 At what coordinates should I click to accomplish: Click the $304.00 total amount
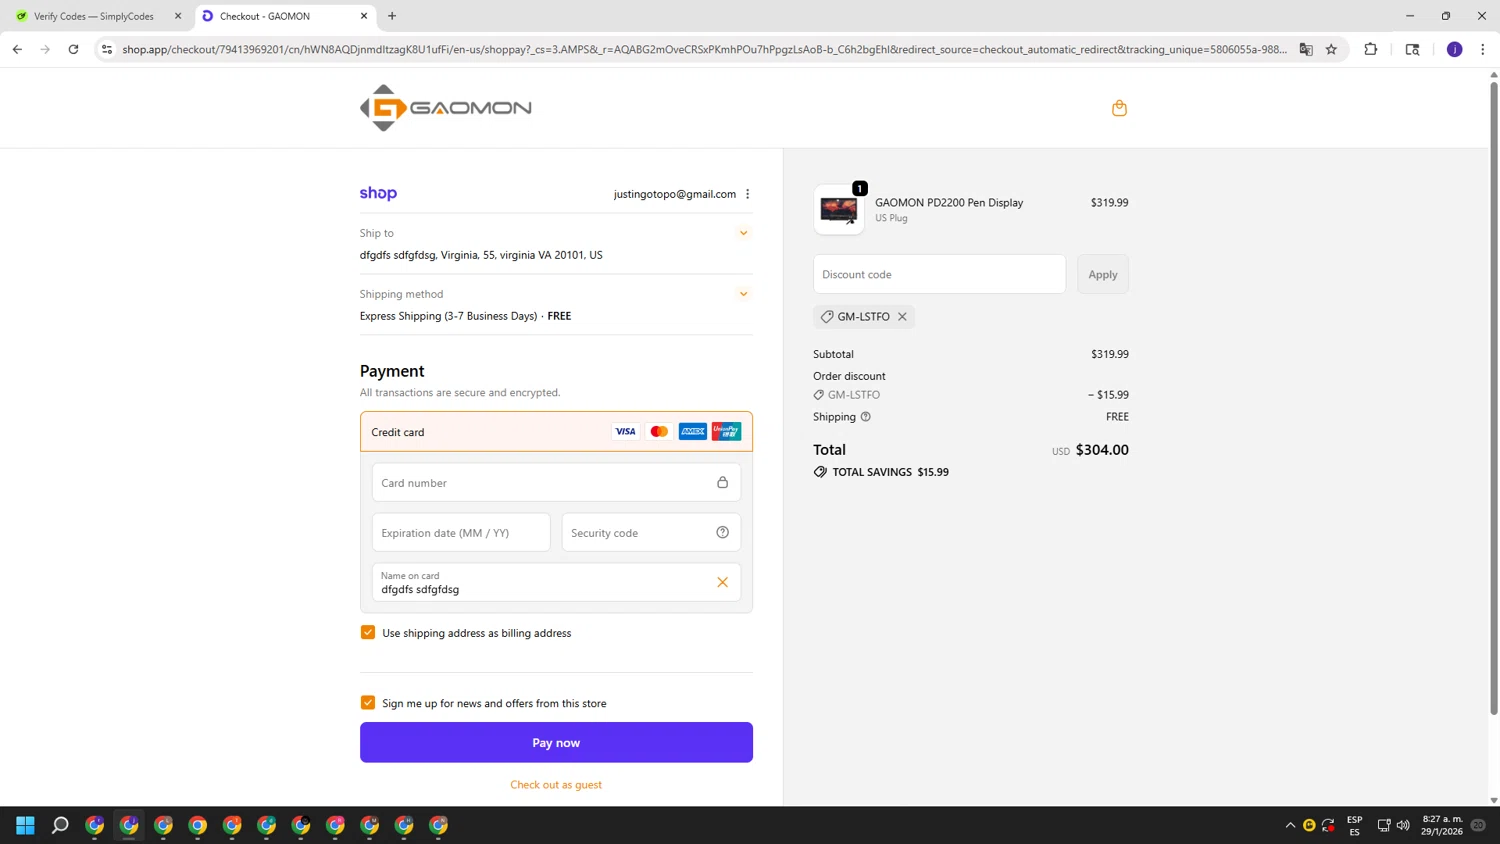pos(1102,450)
